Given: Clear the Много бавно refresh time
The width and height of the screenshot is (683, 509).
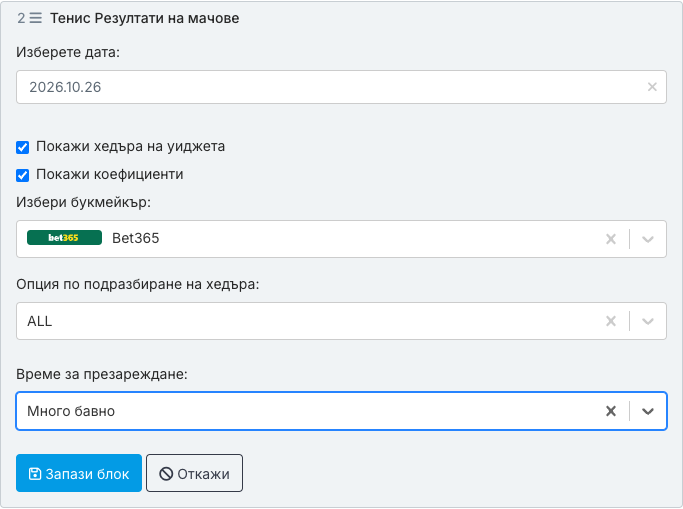Looking at the screenshot, I should (x=611, y=411).
